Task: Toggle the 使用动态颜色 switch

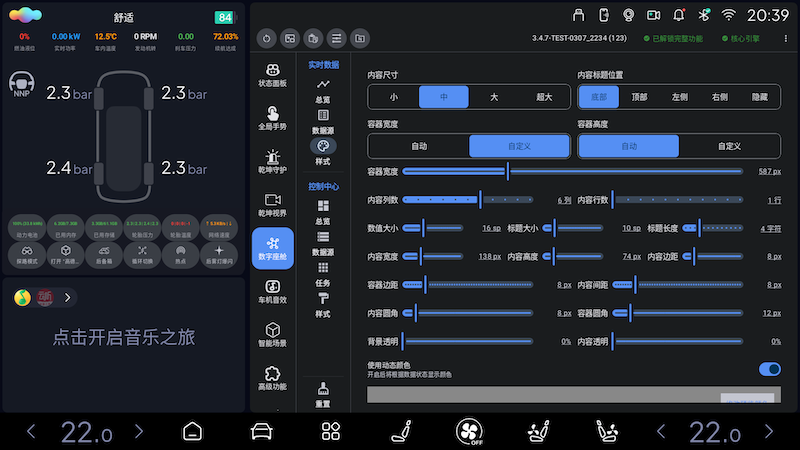Action: coord(769,369)
